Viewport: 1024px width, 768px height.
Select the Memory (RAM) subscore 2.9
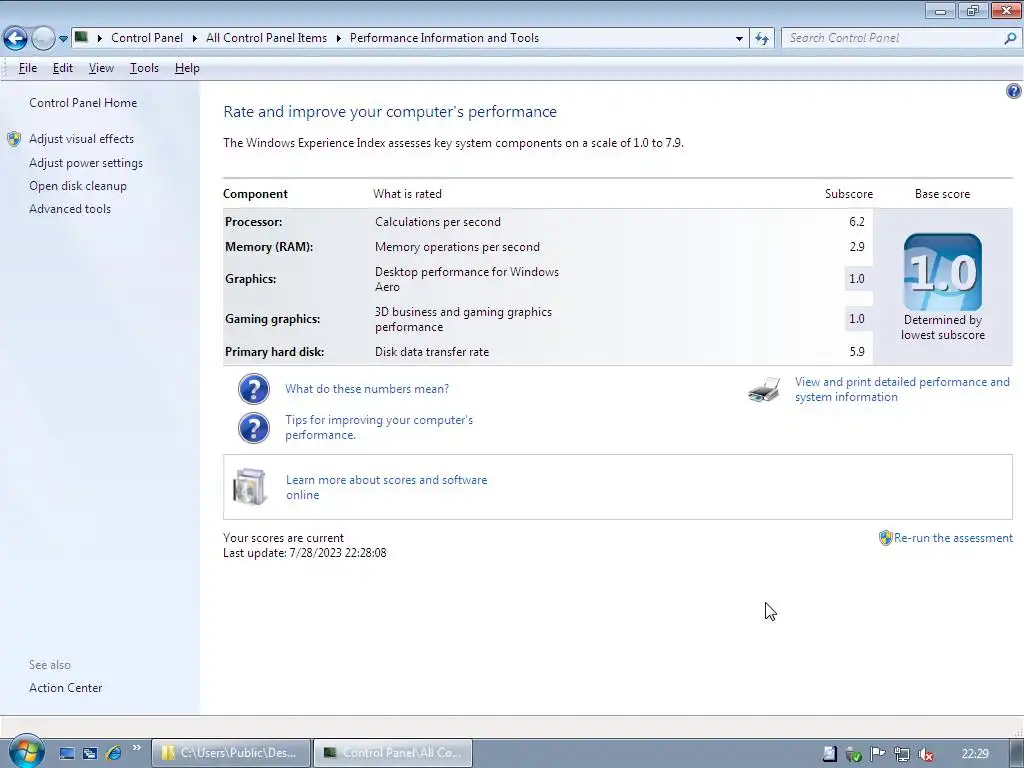[857, 246]
